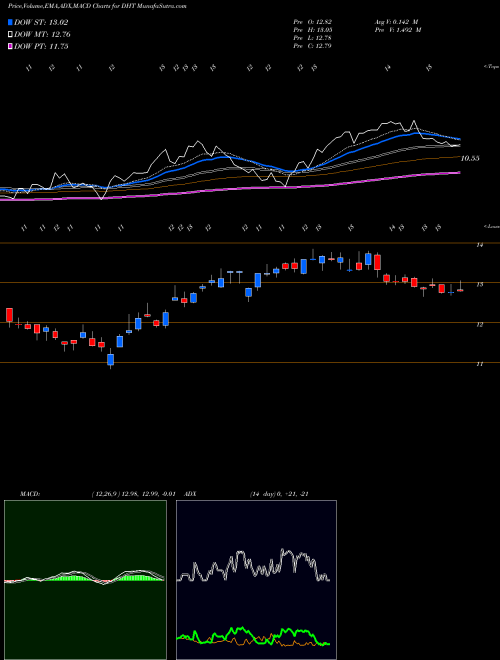This screenshot has width=500, height=660.
Task: Click the MACD '(12,26,9) 12.98, 12.99, -0.01' values
Action: (x=133, y=494)
